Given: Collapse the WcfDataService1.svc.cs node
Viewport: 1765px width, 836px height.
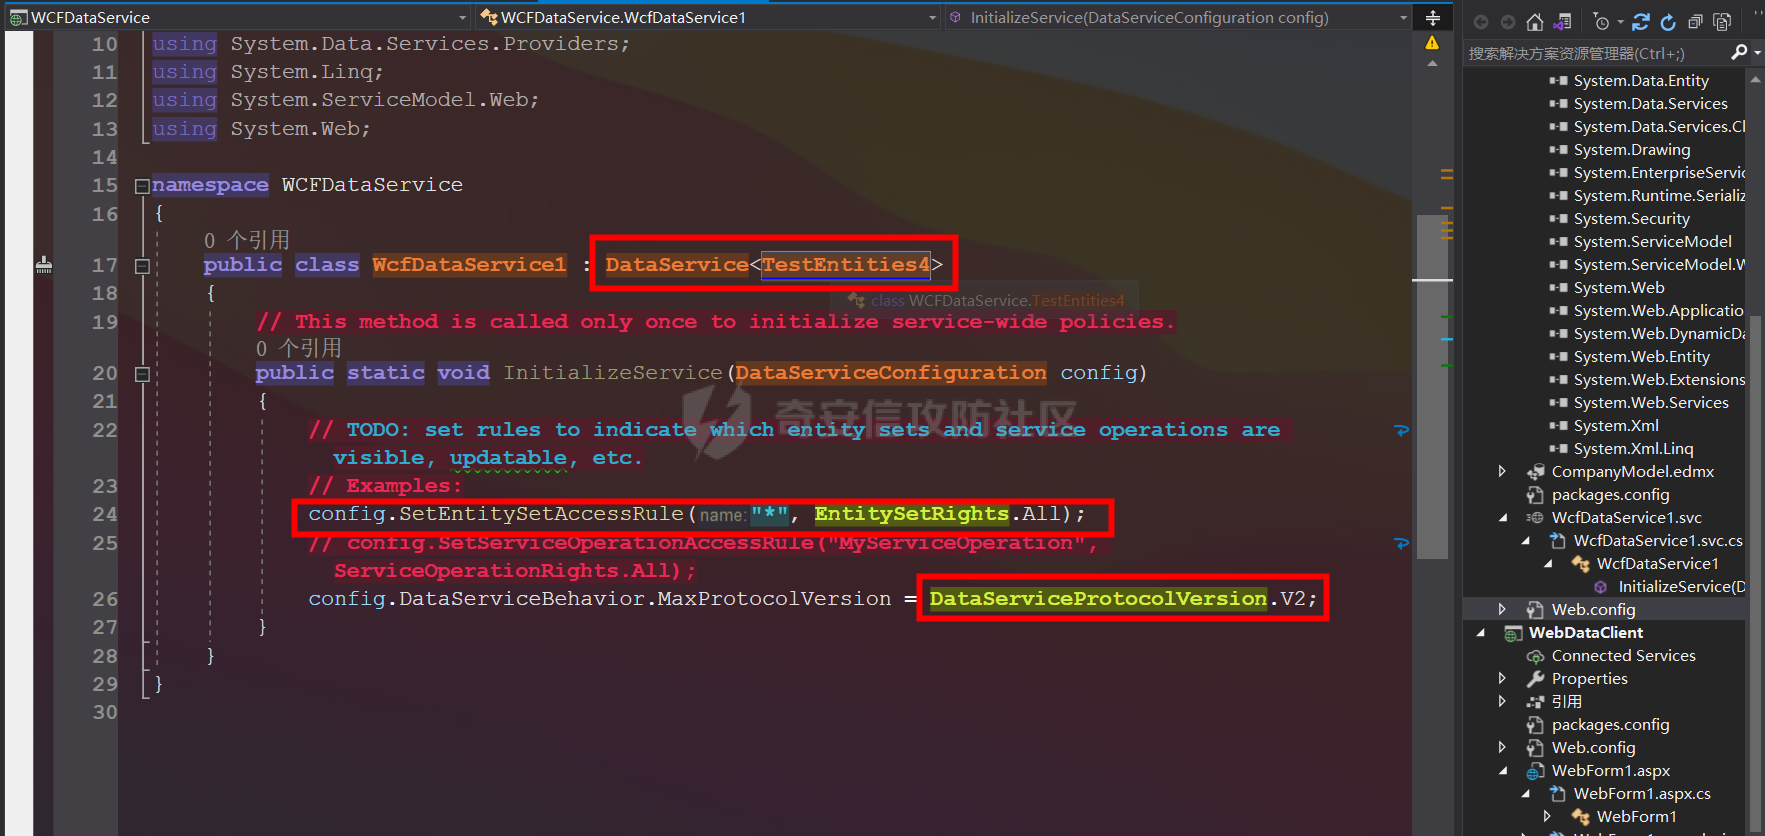Looking at the screenshot, I should pyautogui.click(x=1525, y=541).
